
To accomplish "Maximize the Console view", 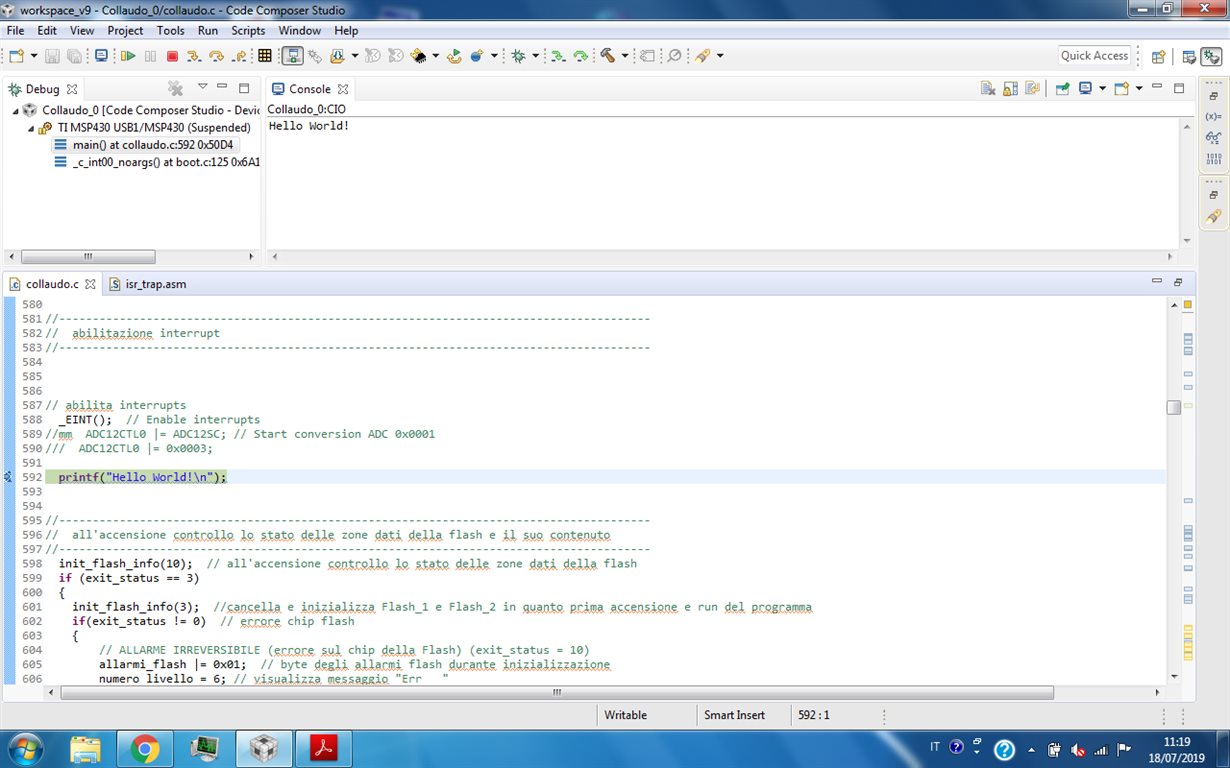I will (1179, 88).
